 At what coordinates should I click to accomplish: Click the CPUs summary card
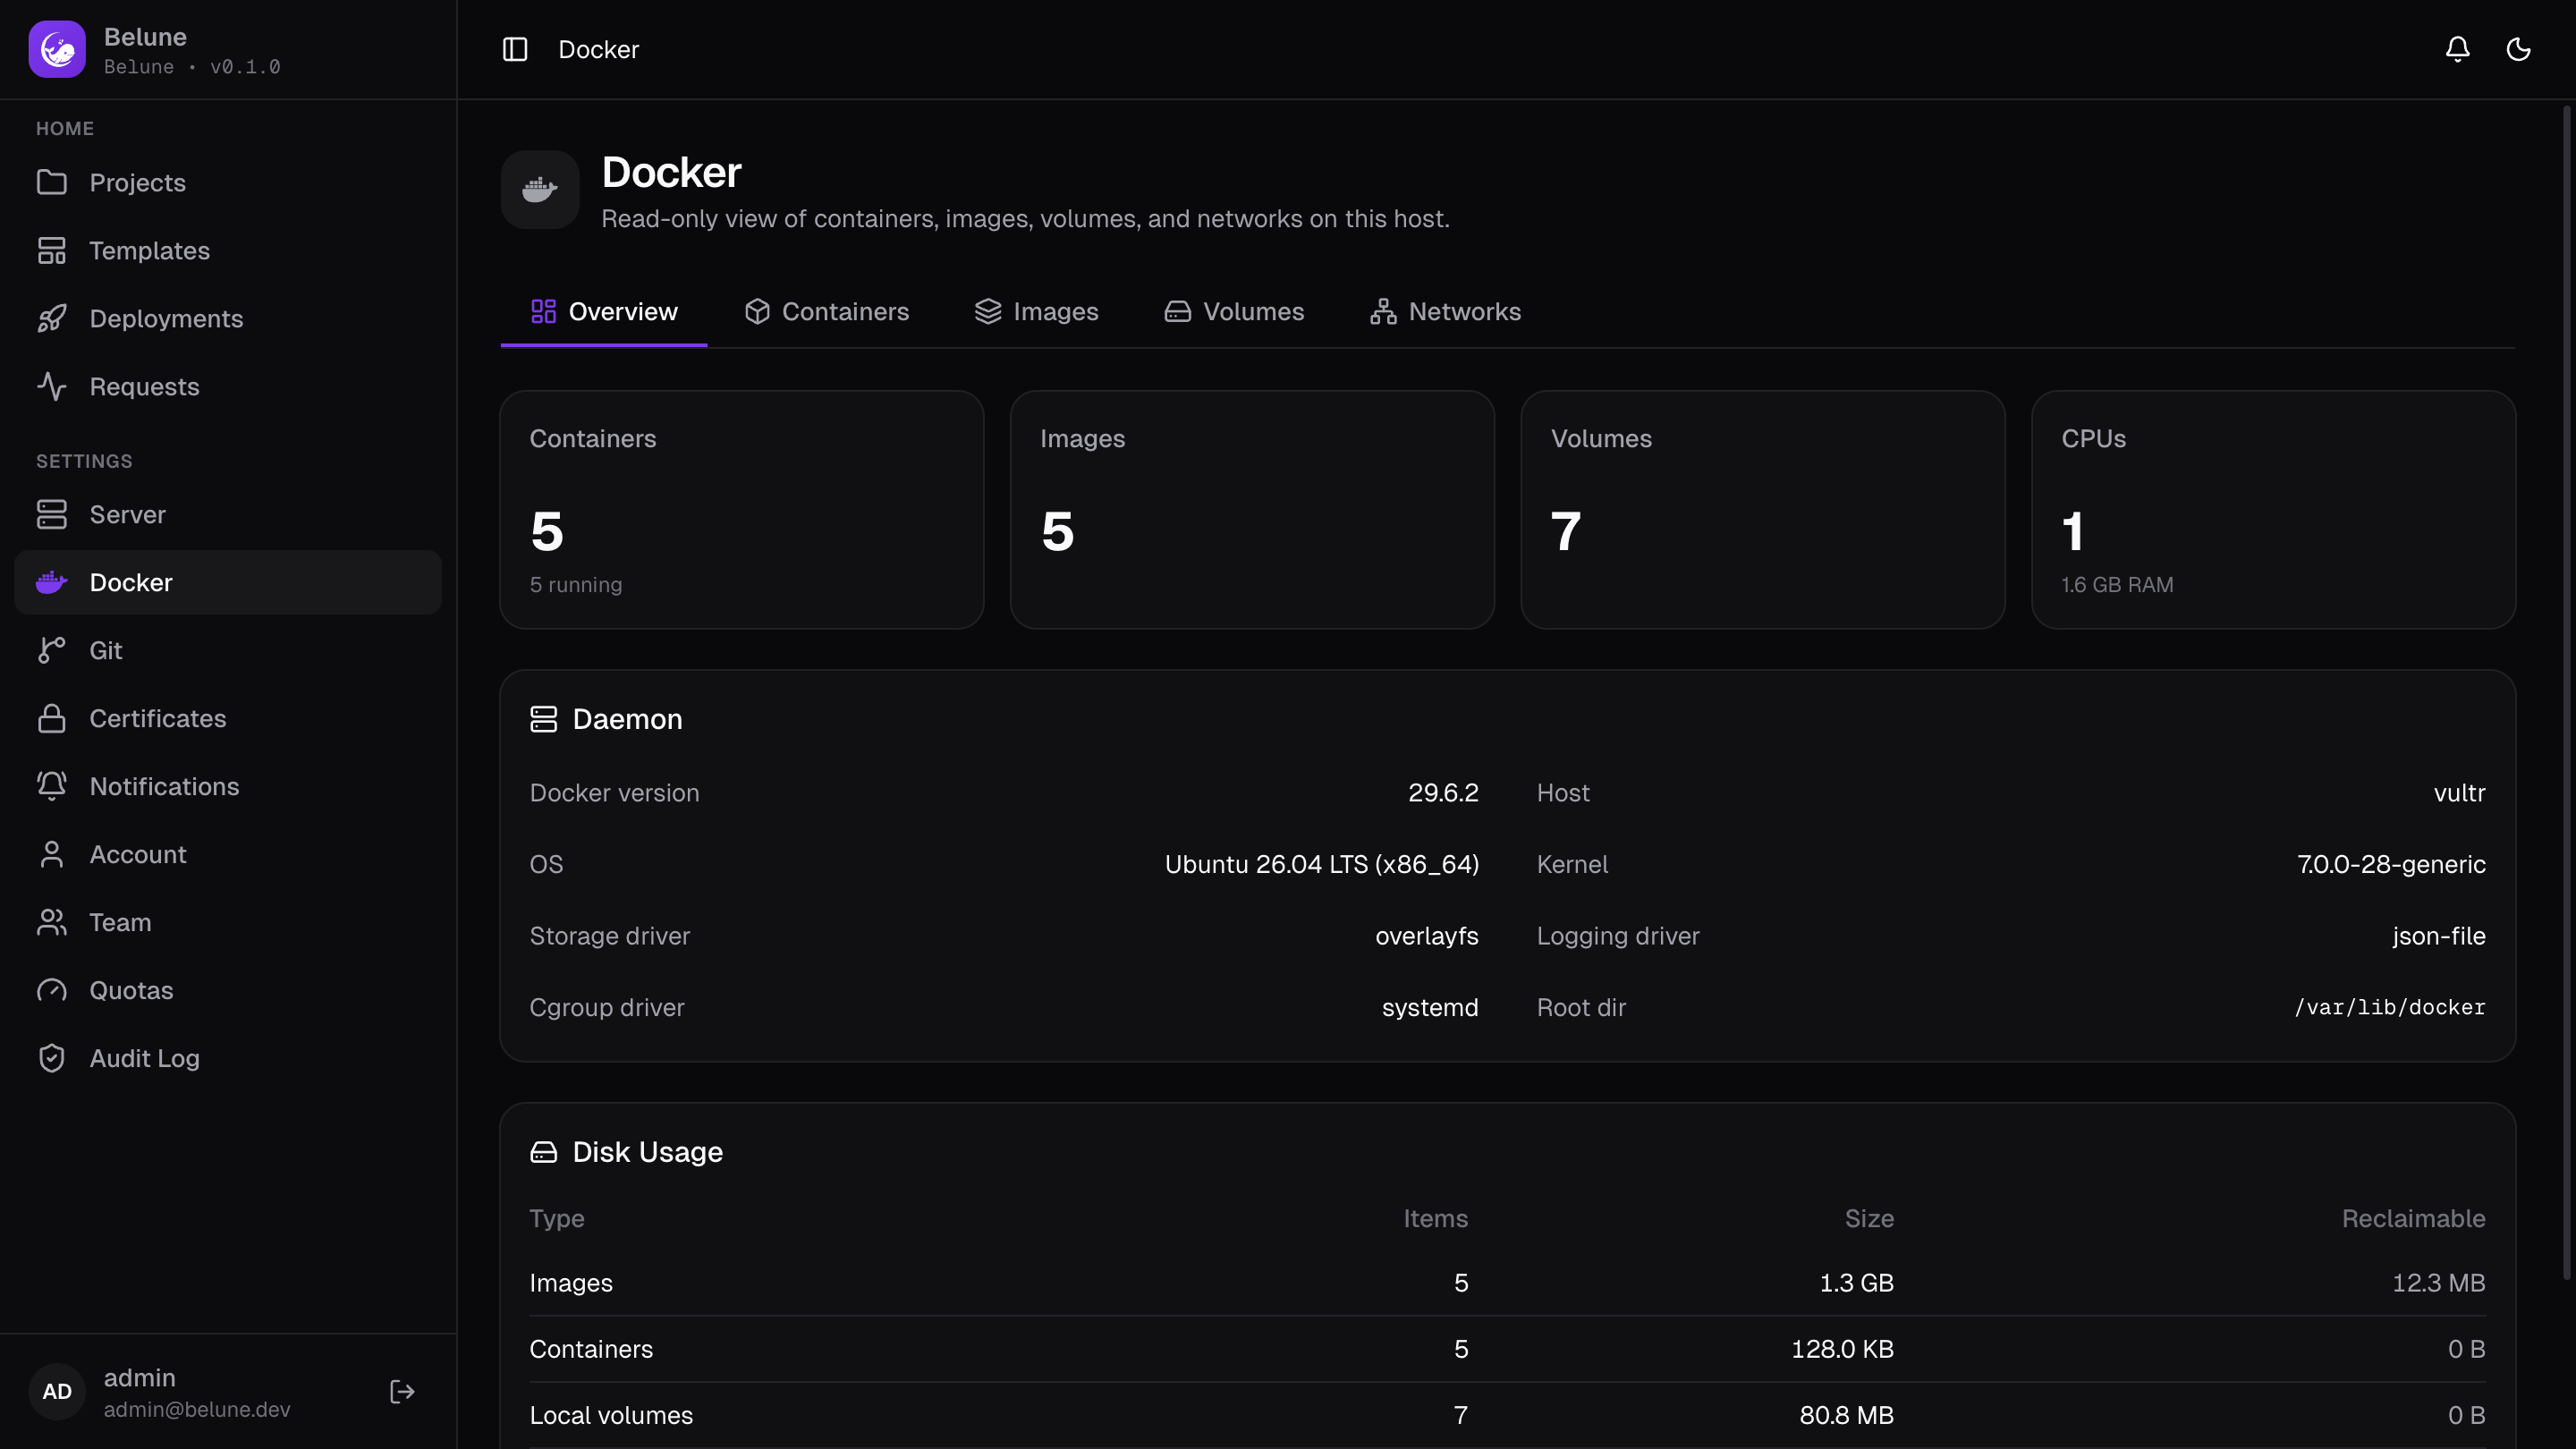(2273, 510)
